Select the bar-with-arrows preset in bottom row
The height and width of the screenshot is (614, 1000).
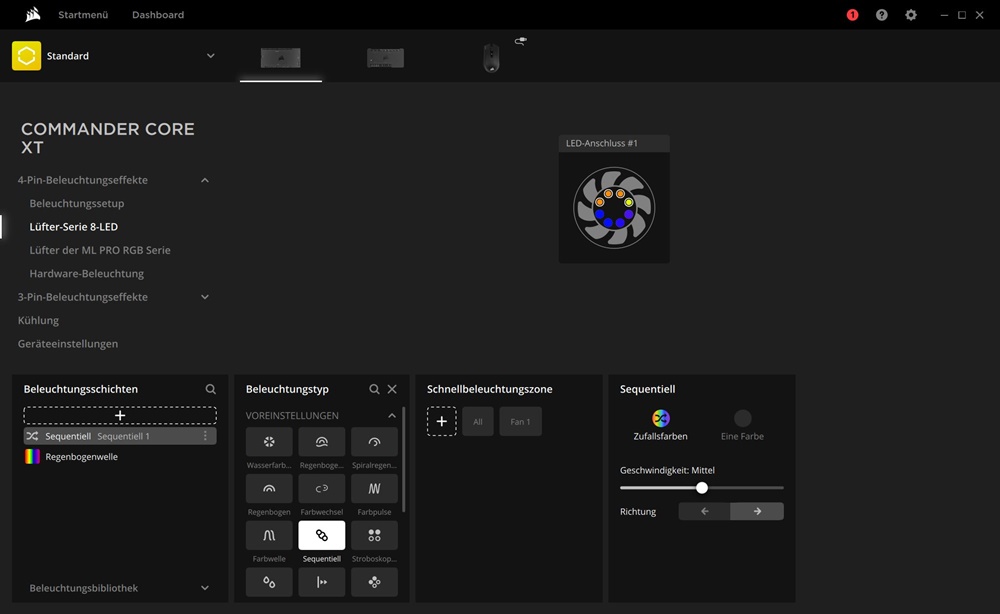pos(321,582)
